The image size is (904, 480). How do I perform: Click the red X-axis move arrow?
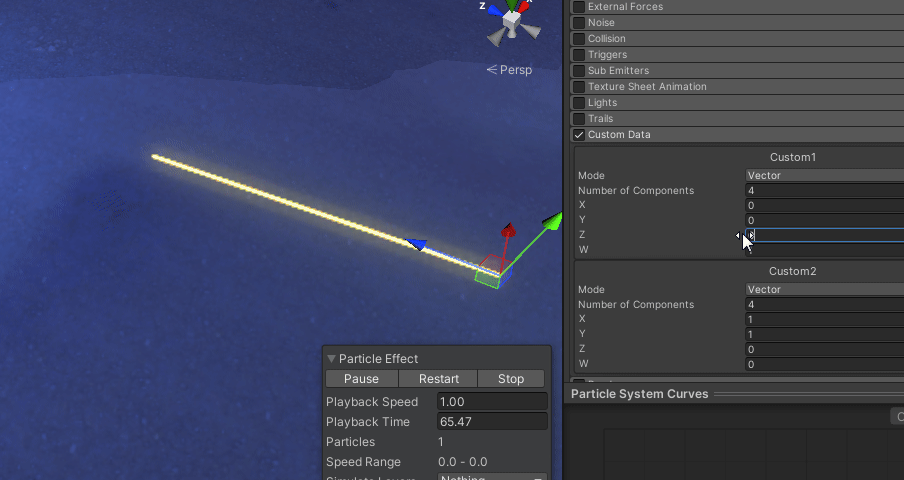508,232
